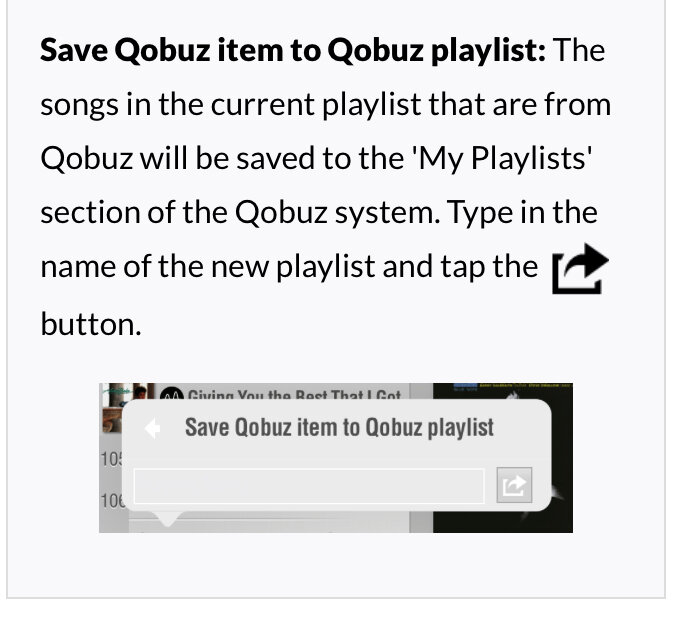Select the second small album thumbnail below it

pos(112,420)
